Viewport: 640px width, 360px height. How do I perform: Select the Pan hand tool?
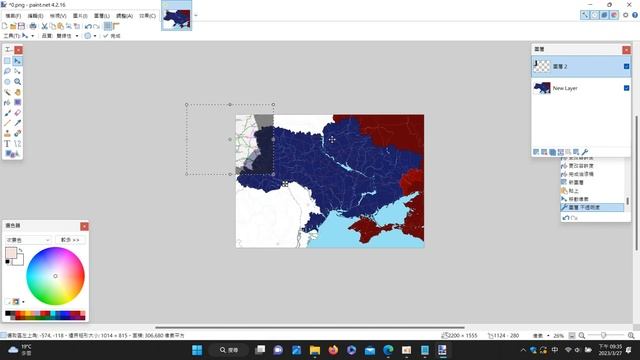(x=18, y=92)
